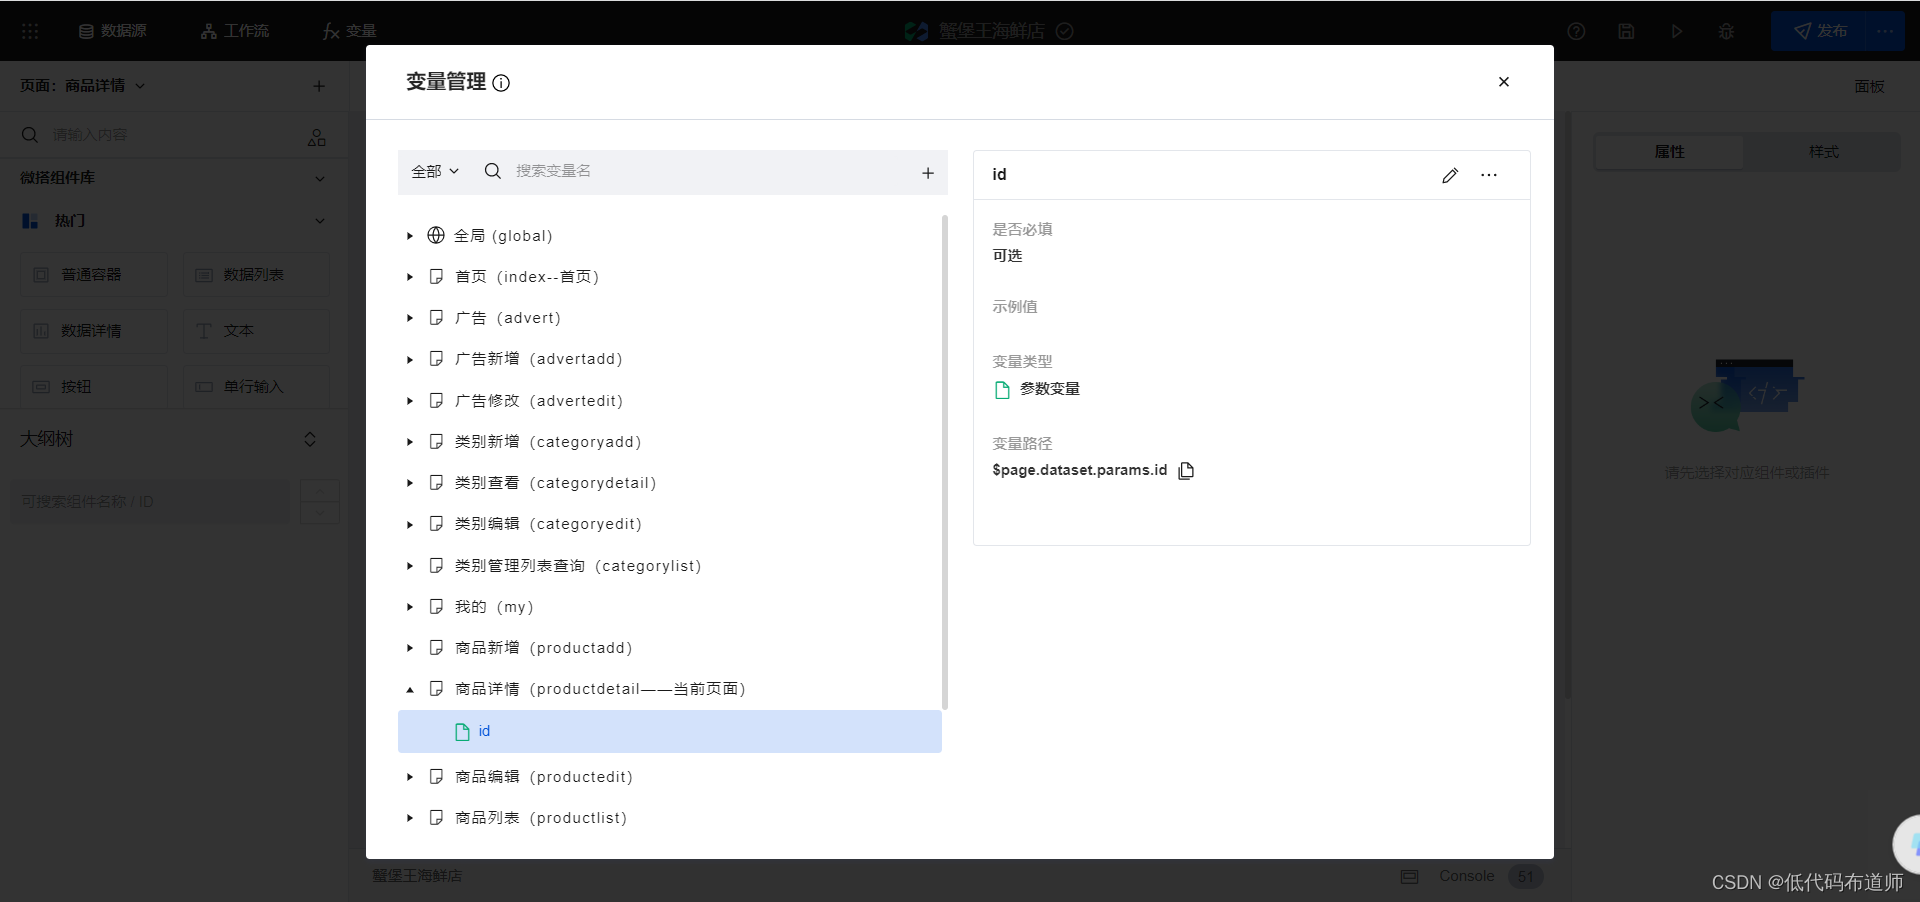Select 商品新增 (productadd) label
This screenshot has height=902, width=1920.
[x=544, y=648]
